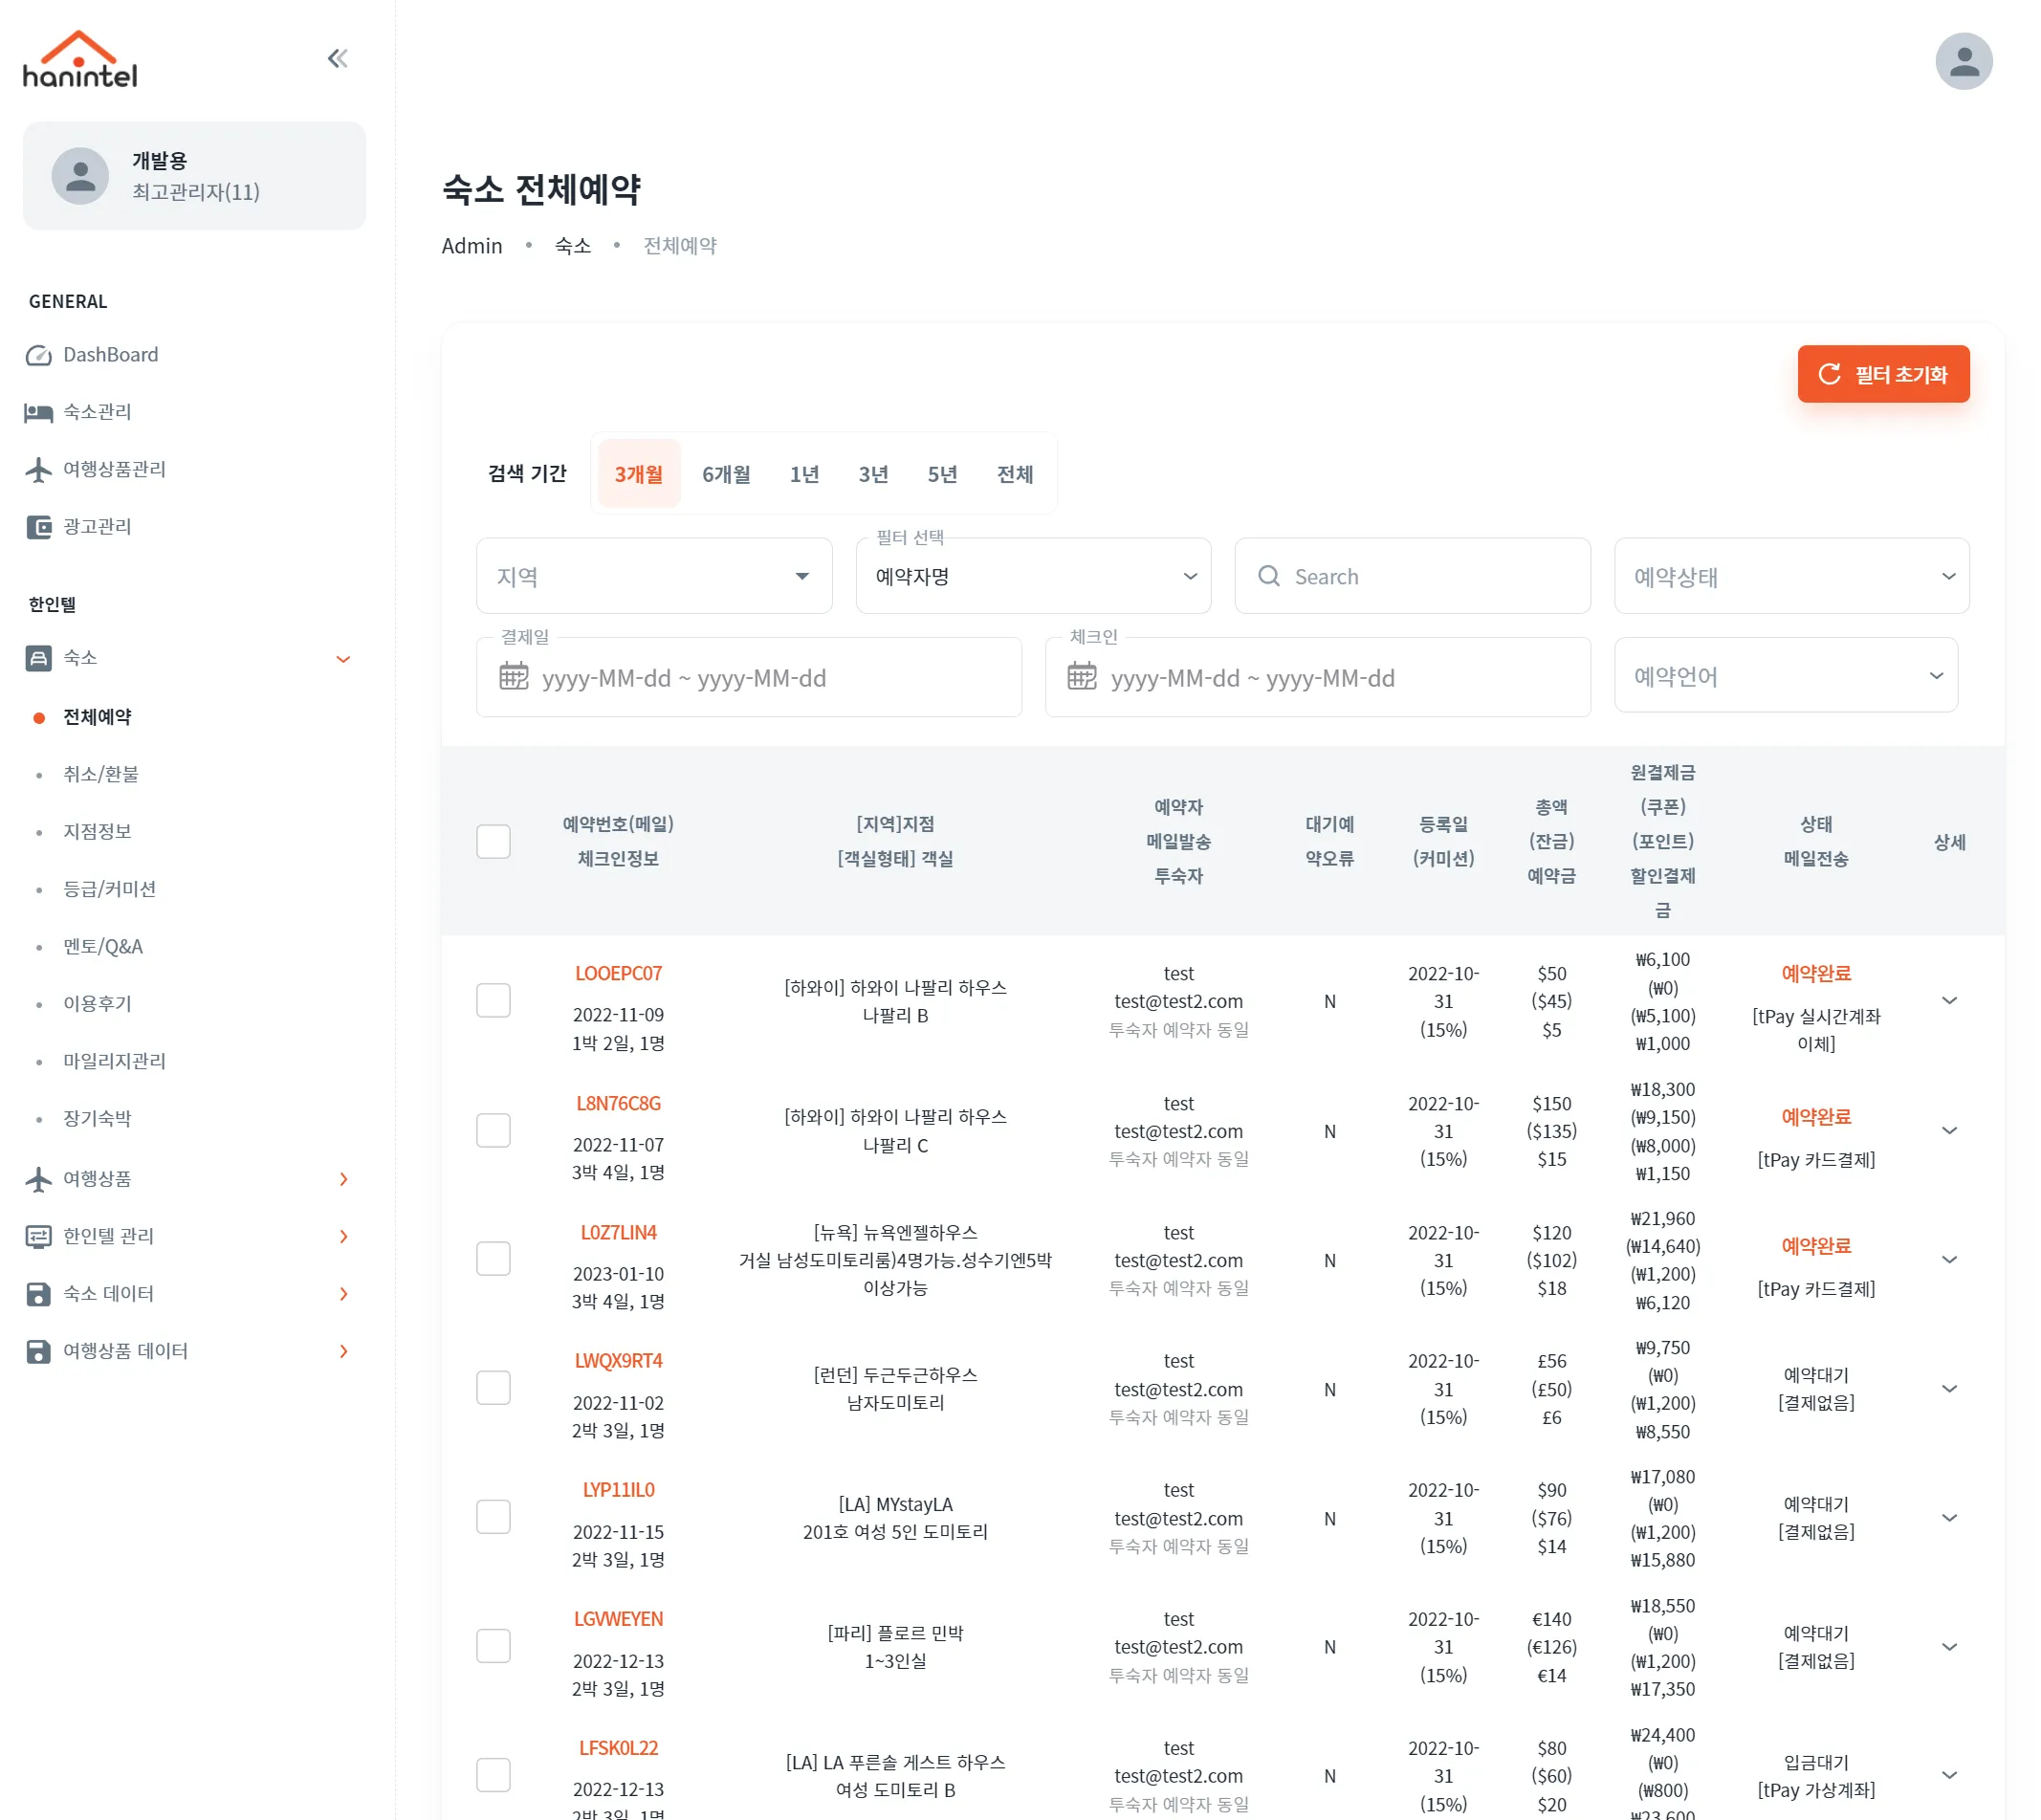The image size is (2041, 1820).
Task: Click the 여행상품 데이터 disk icon
Action: point(38,1351)
